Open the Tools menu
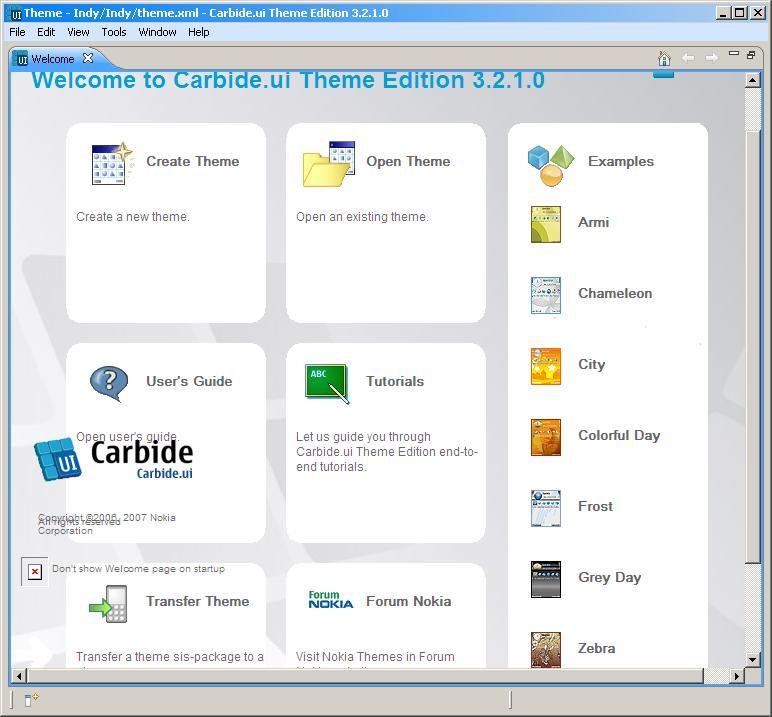The image size is (772, 717). [x=114, y=32]
